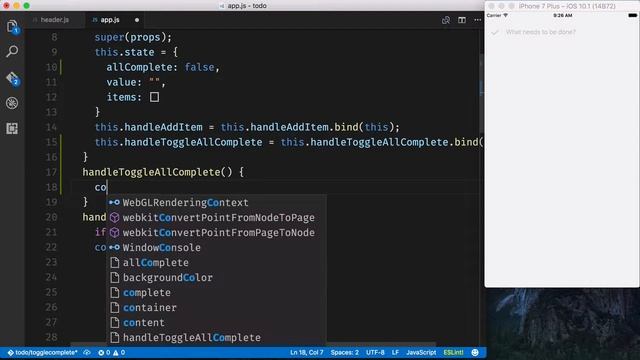The width and height of the screenshot is (640, 360).
Task: Choose WebGLRenderingContext suggestion
Action: coord(216,202)
